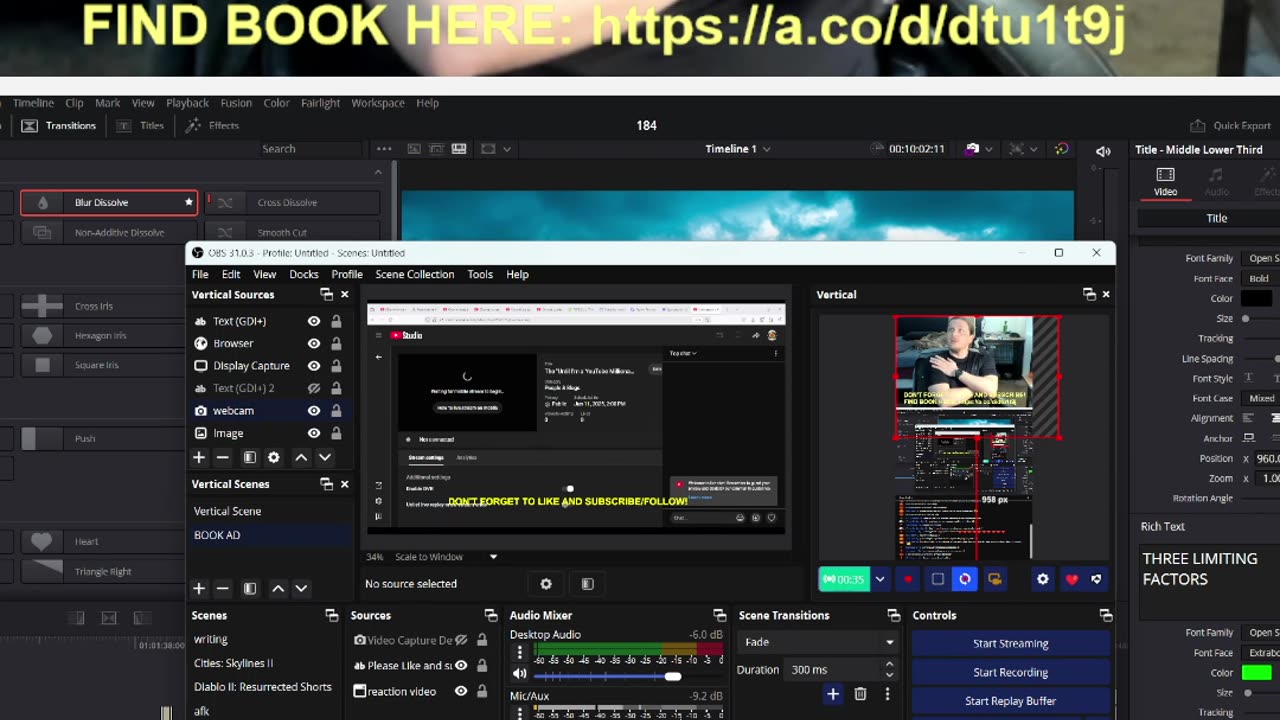Hide the Display Capture source
The image size is (1280, 720).
(314, 366)
